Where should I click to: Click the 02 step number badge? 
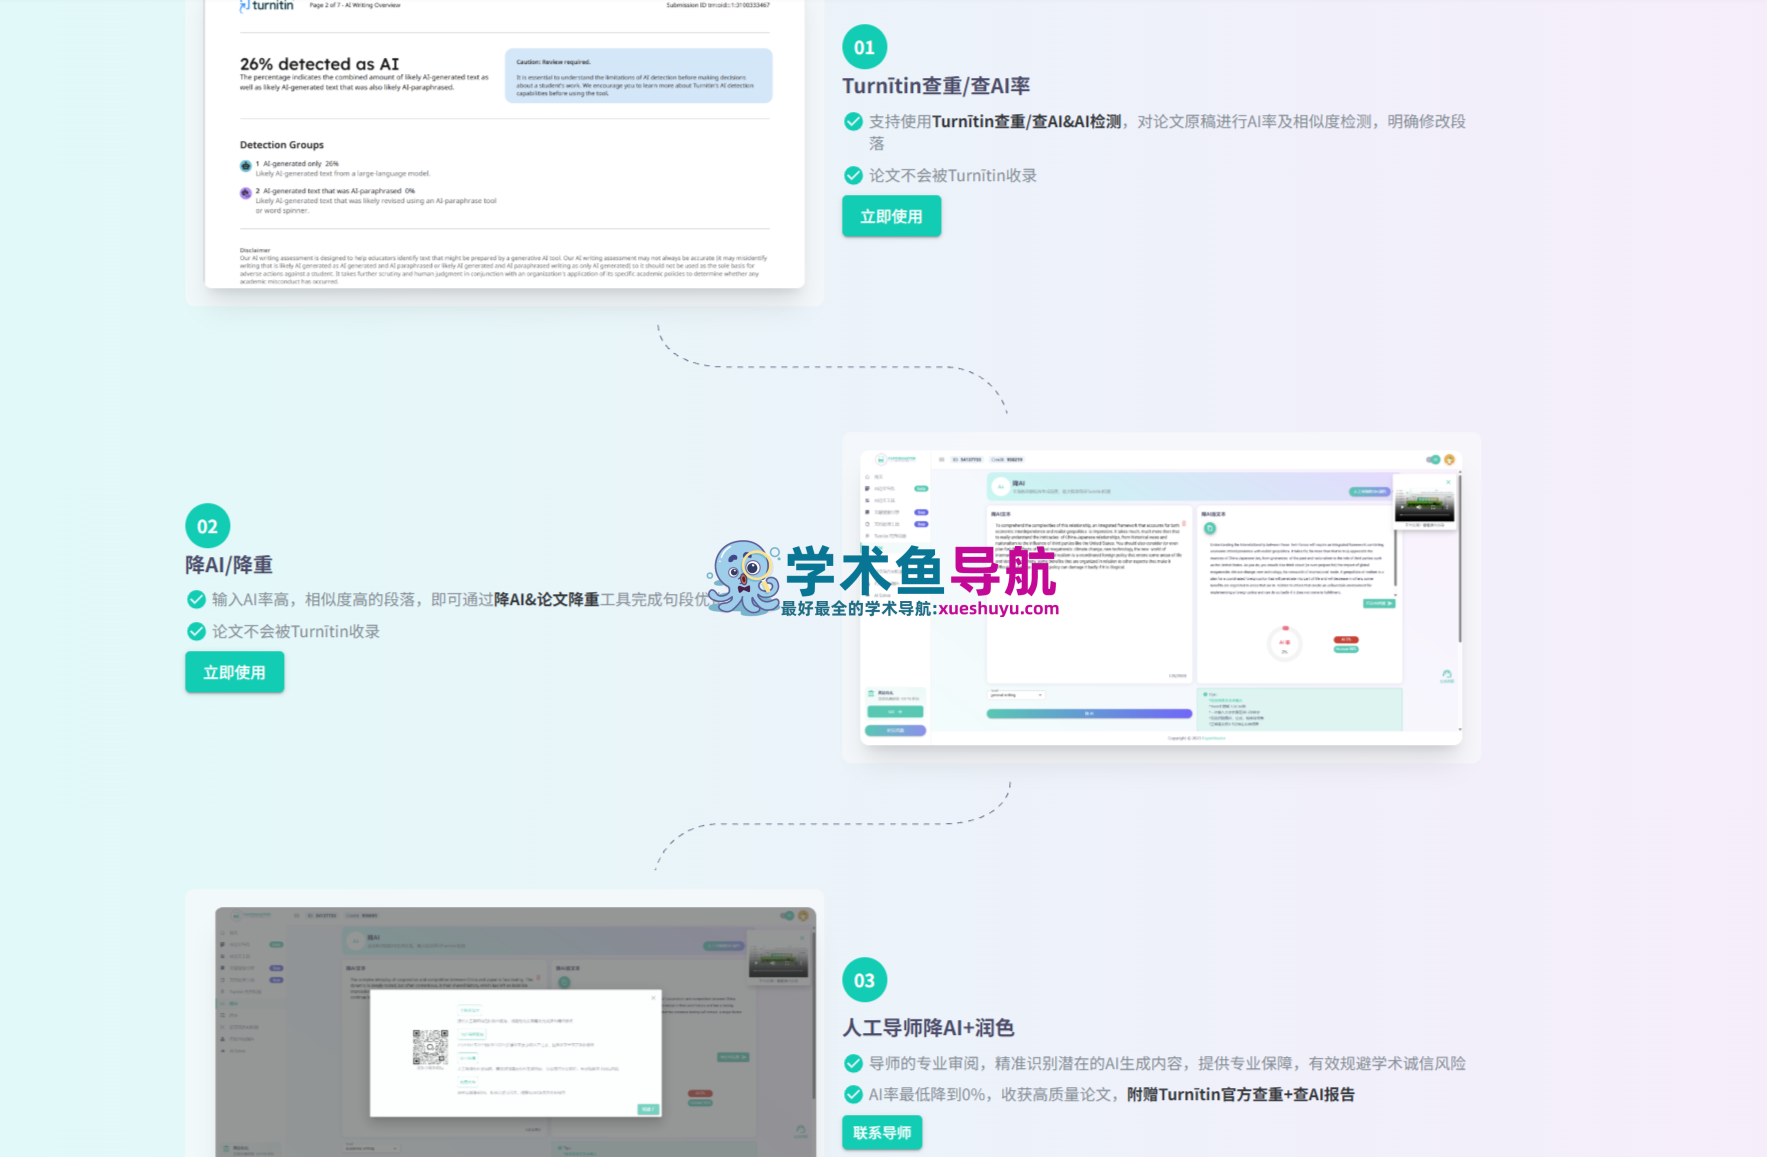(207, 526)
